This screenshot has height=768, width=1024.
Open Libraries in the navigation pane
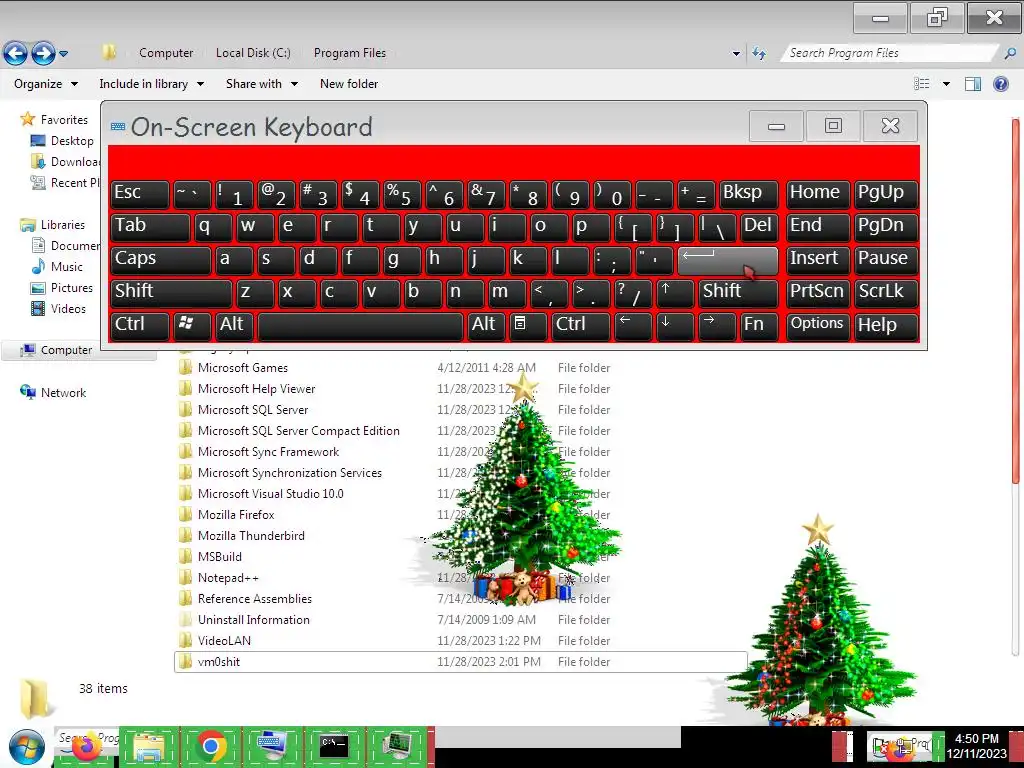click(x=63, y=225)
